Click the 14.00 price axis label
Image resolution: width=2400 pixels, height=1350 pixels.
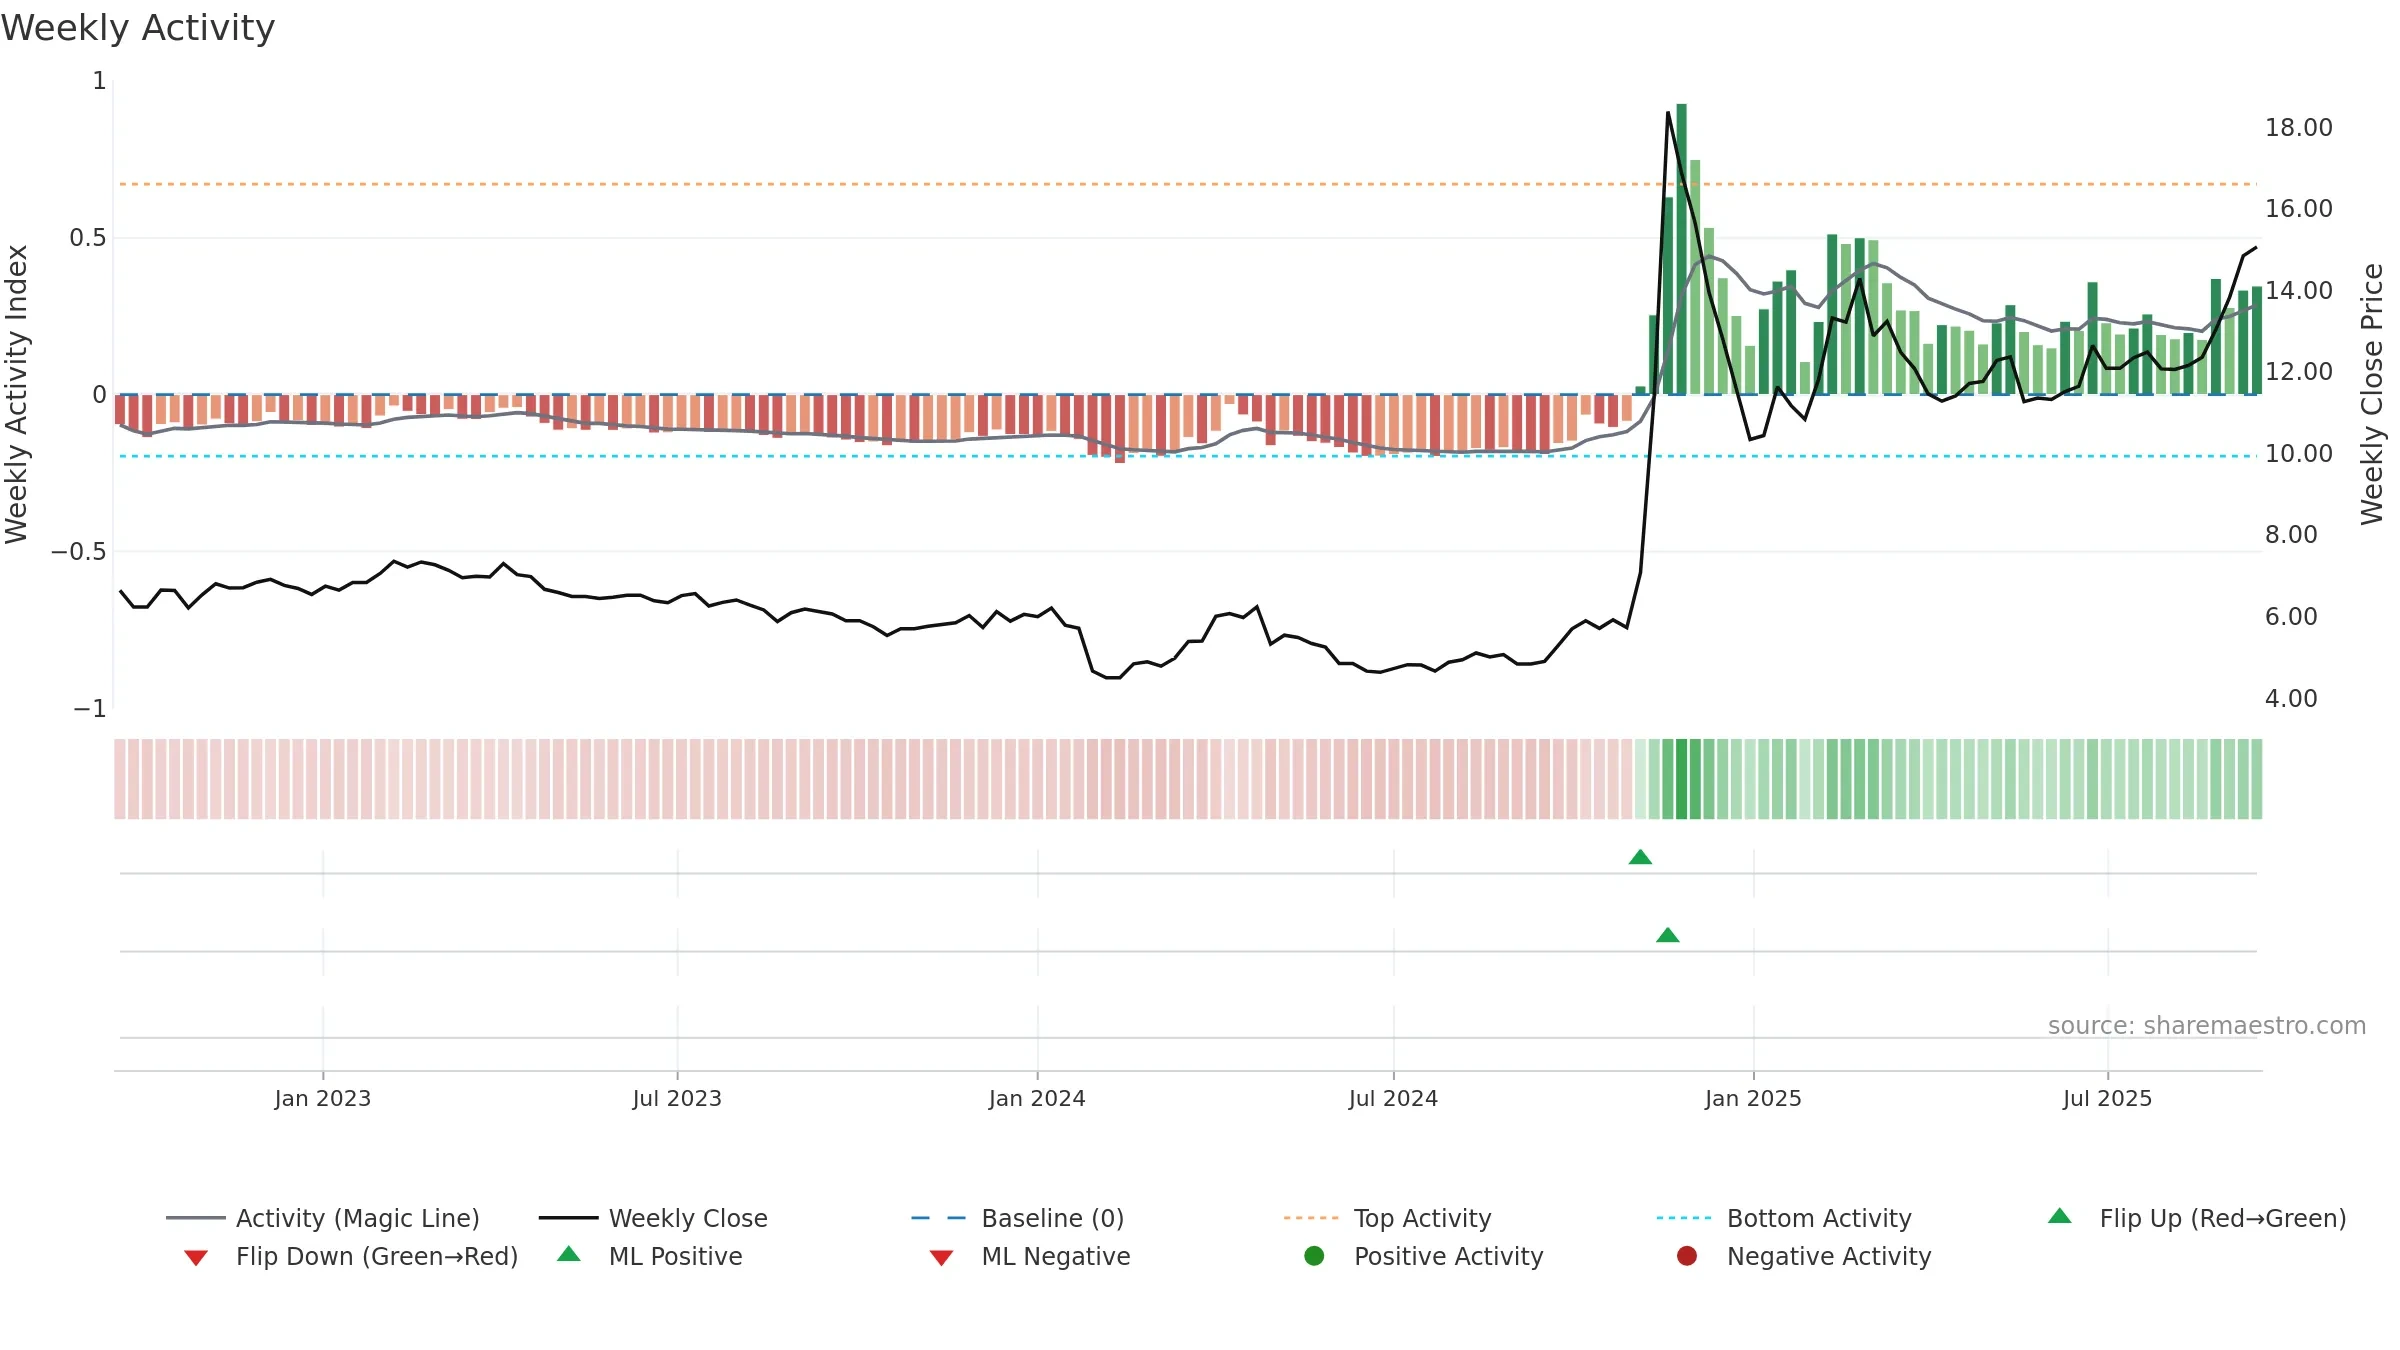coord(2298,291)
